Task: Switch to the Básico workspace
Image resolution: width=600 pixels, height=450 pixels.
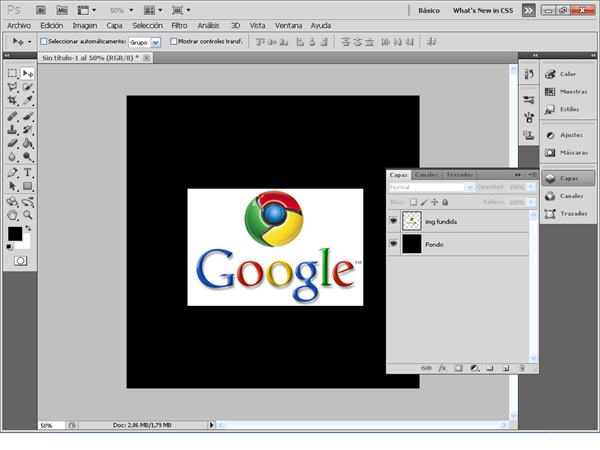Action: click(427, 9)
